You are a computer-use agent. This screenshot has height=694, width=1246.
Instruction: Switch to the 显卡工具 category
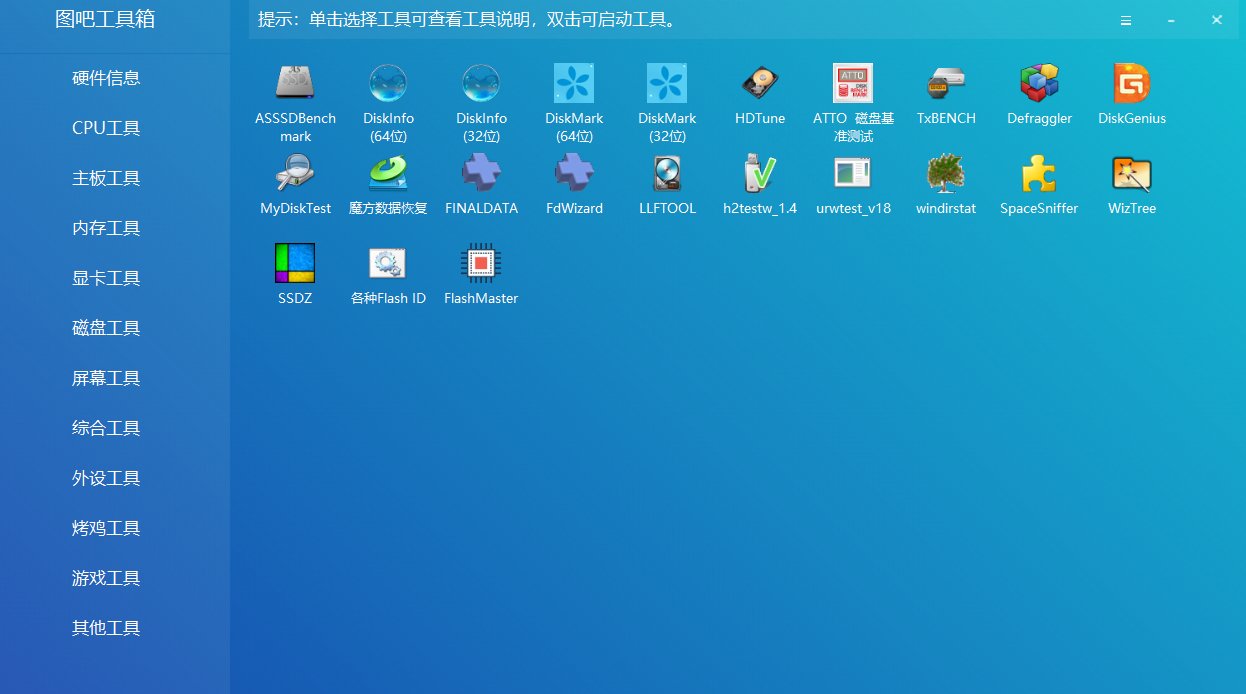[106, 278]
